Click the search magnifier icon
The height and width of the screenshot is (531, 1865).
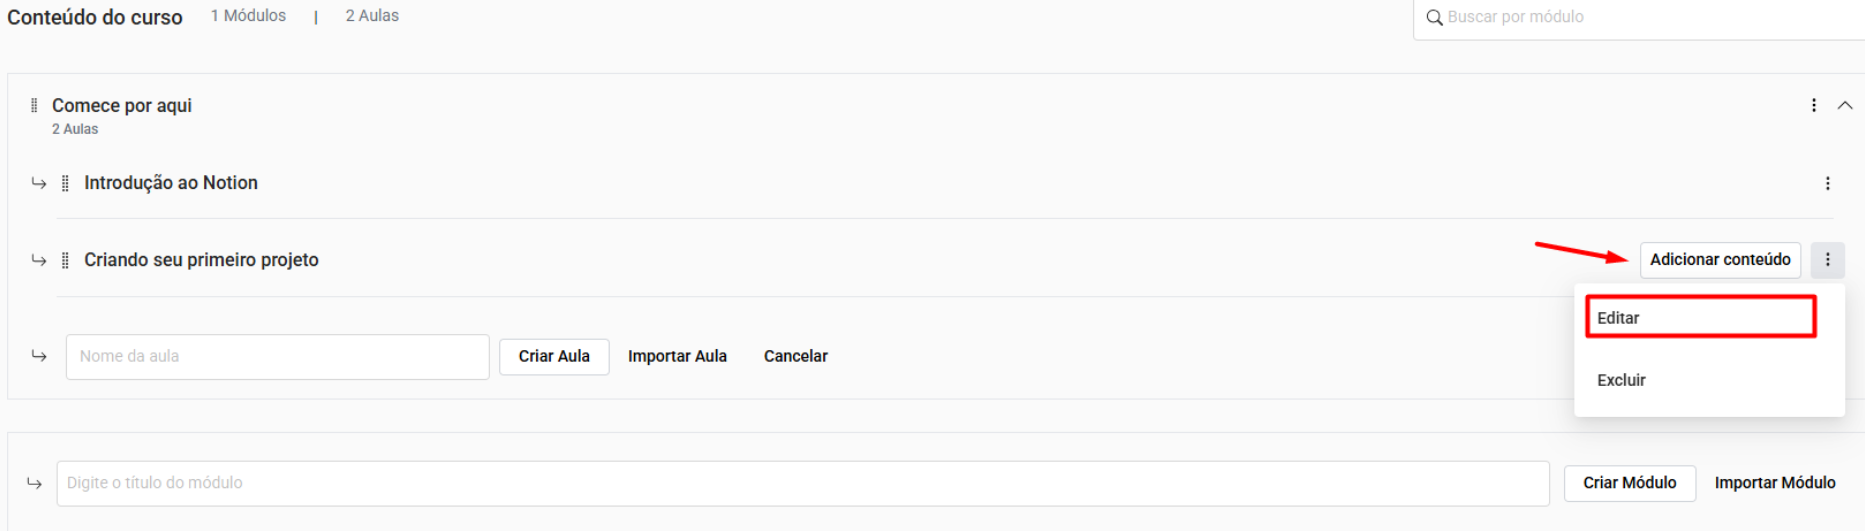(x=1434, y=18)
